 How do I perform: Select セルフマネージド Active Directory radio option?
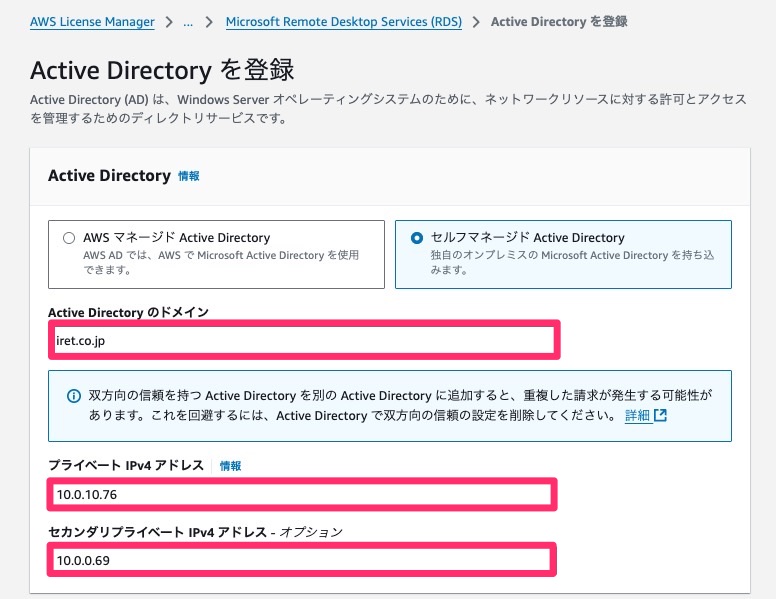tap(417, 238)
